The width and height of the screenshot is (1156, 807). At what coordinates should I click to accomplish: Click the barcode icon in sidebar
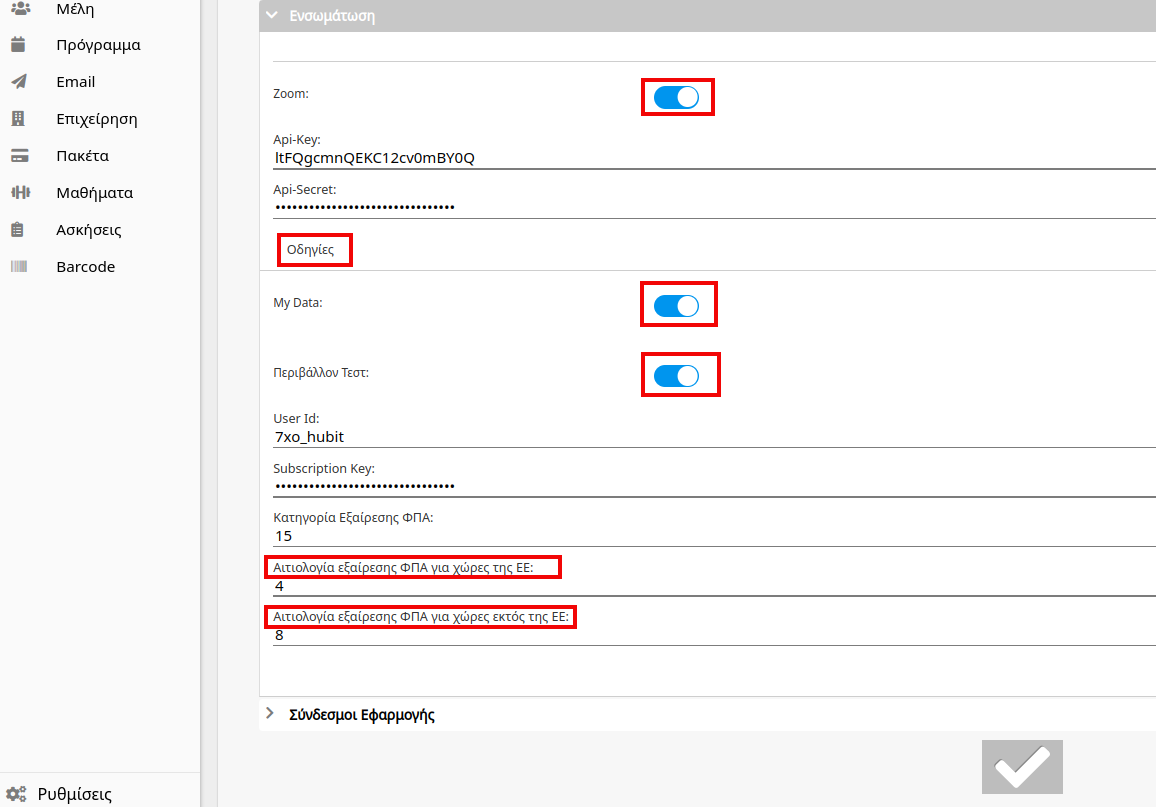pos(19,266)
